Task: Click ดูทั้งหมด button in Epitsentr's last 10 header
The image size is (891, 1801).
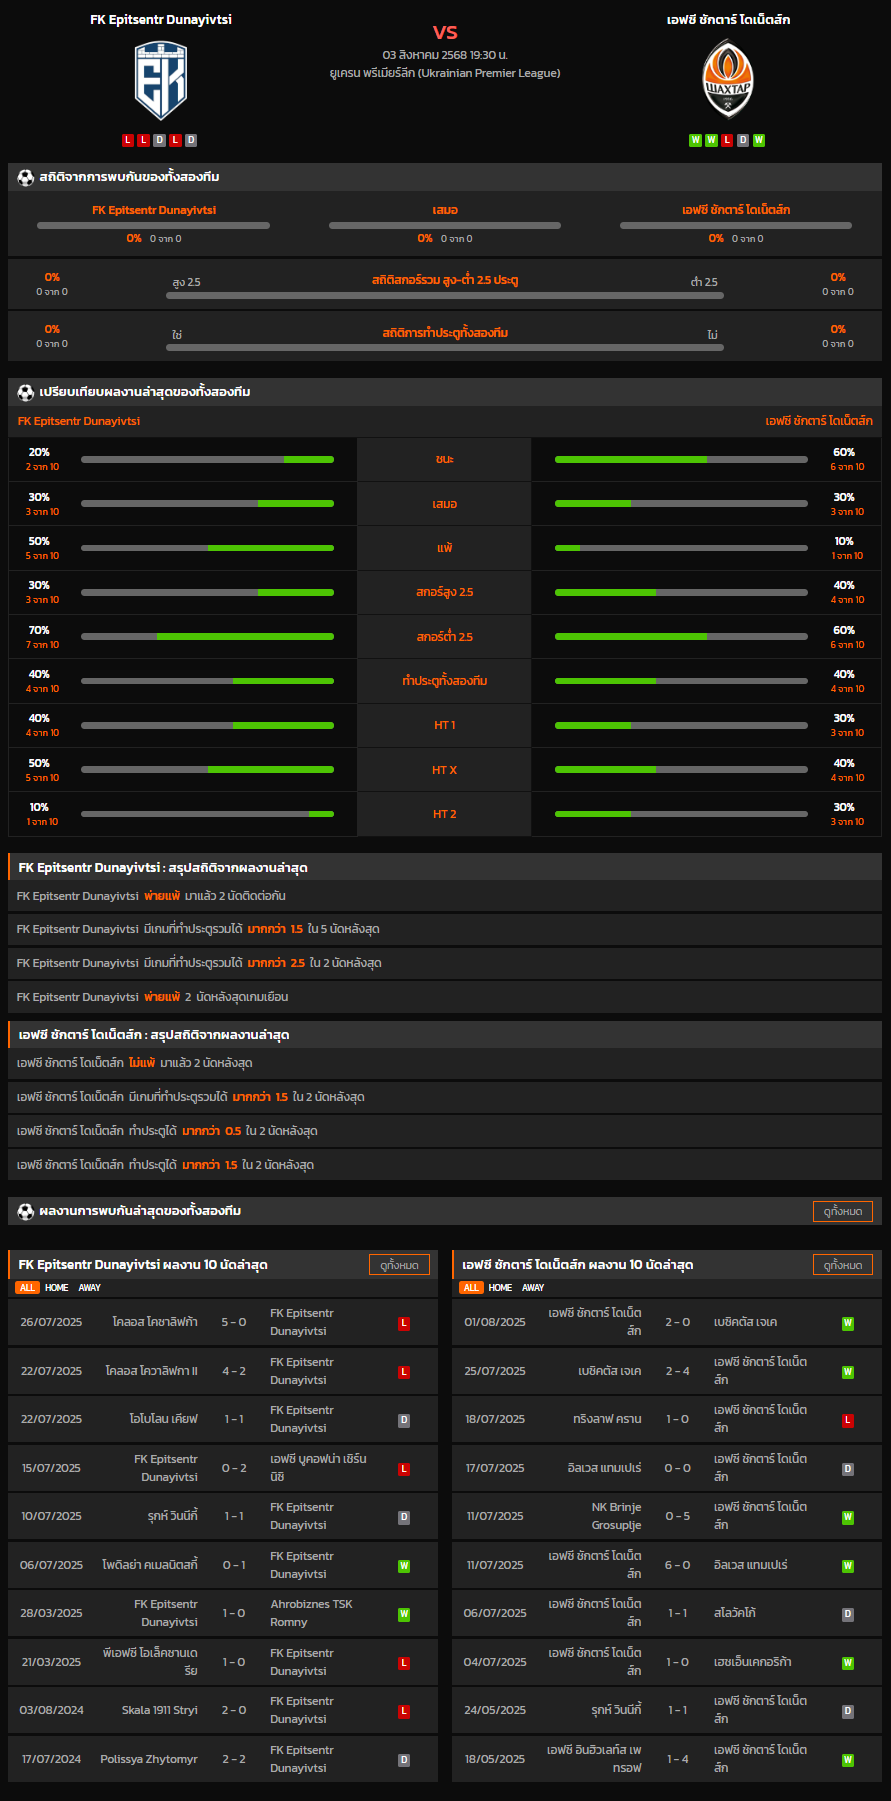Action: coord(400,1265)
